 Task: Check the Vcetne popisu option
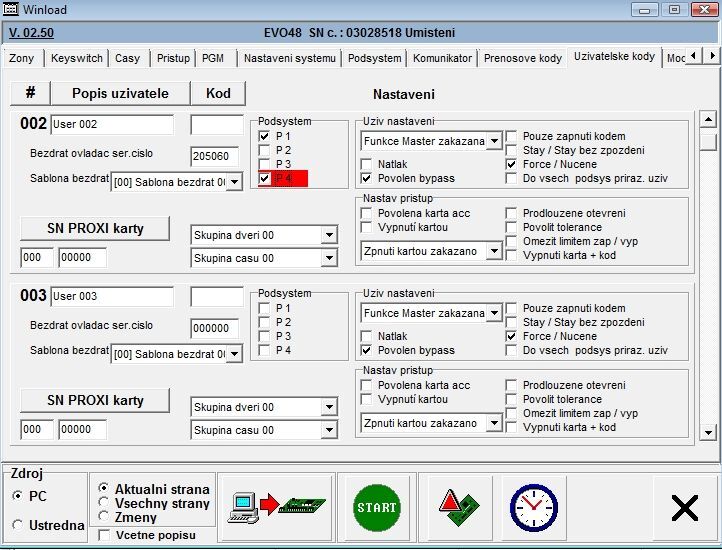click(x=105, y=536)
